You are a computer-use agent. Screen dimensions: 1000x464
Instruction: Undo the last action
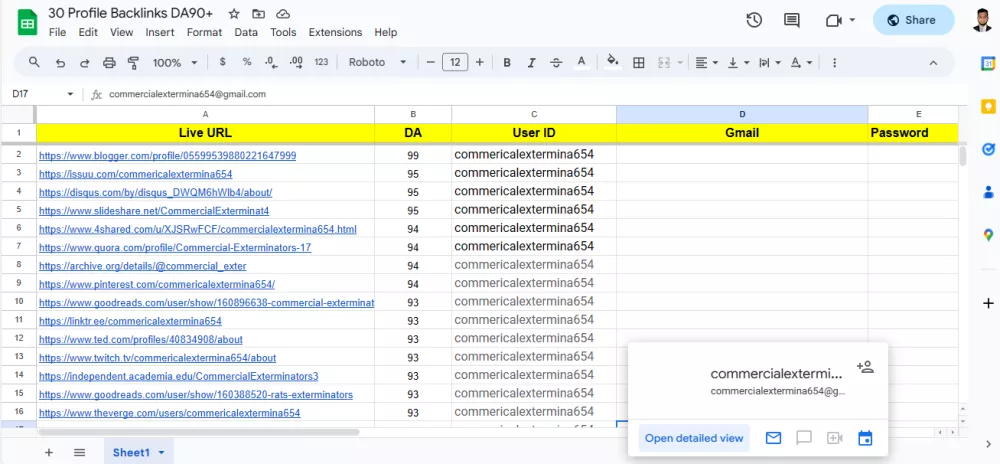coord(60,62)
